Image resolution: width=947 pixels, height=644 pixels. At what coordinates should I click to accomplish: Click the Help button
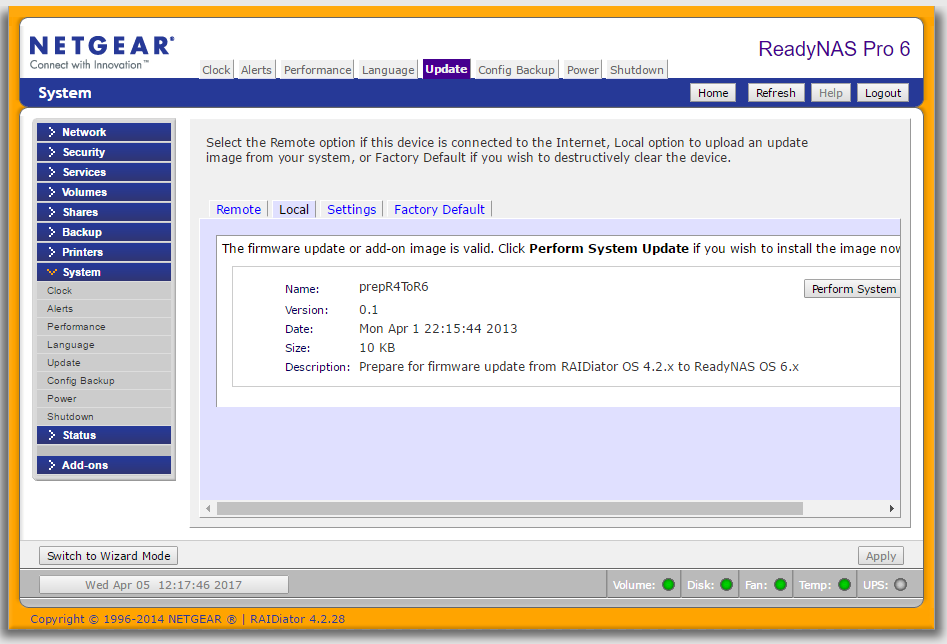click(830, 93)
